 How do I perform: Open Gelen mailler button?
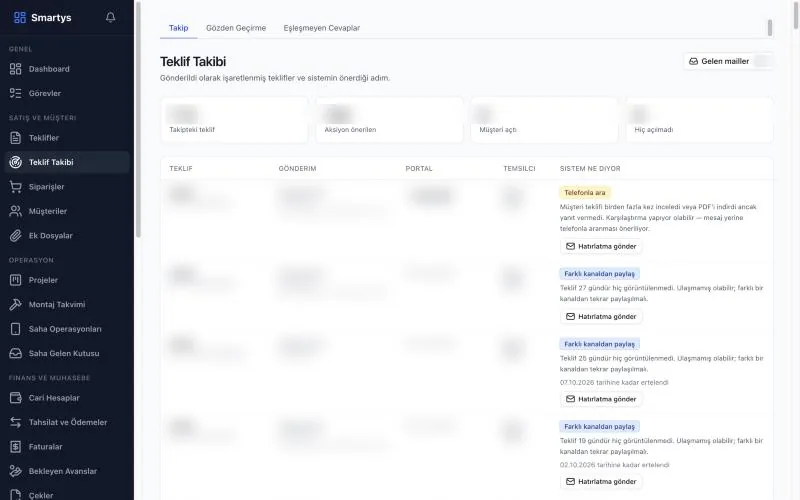coord(728,61)
